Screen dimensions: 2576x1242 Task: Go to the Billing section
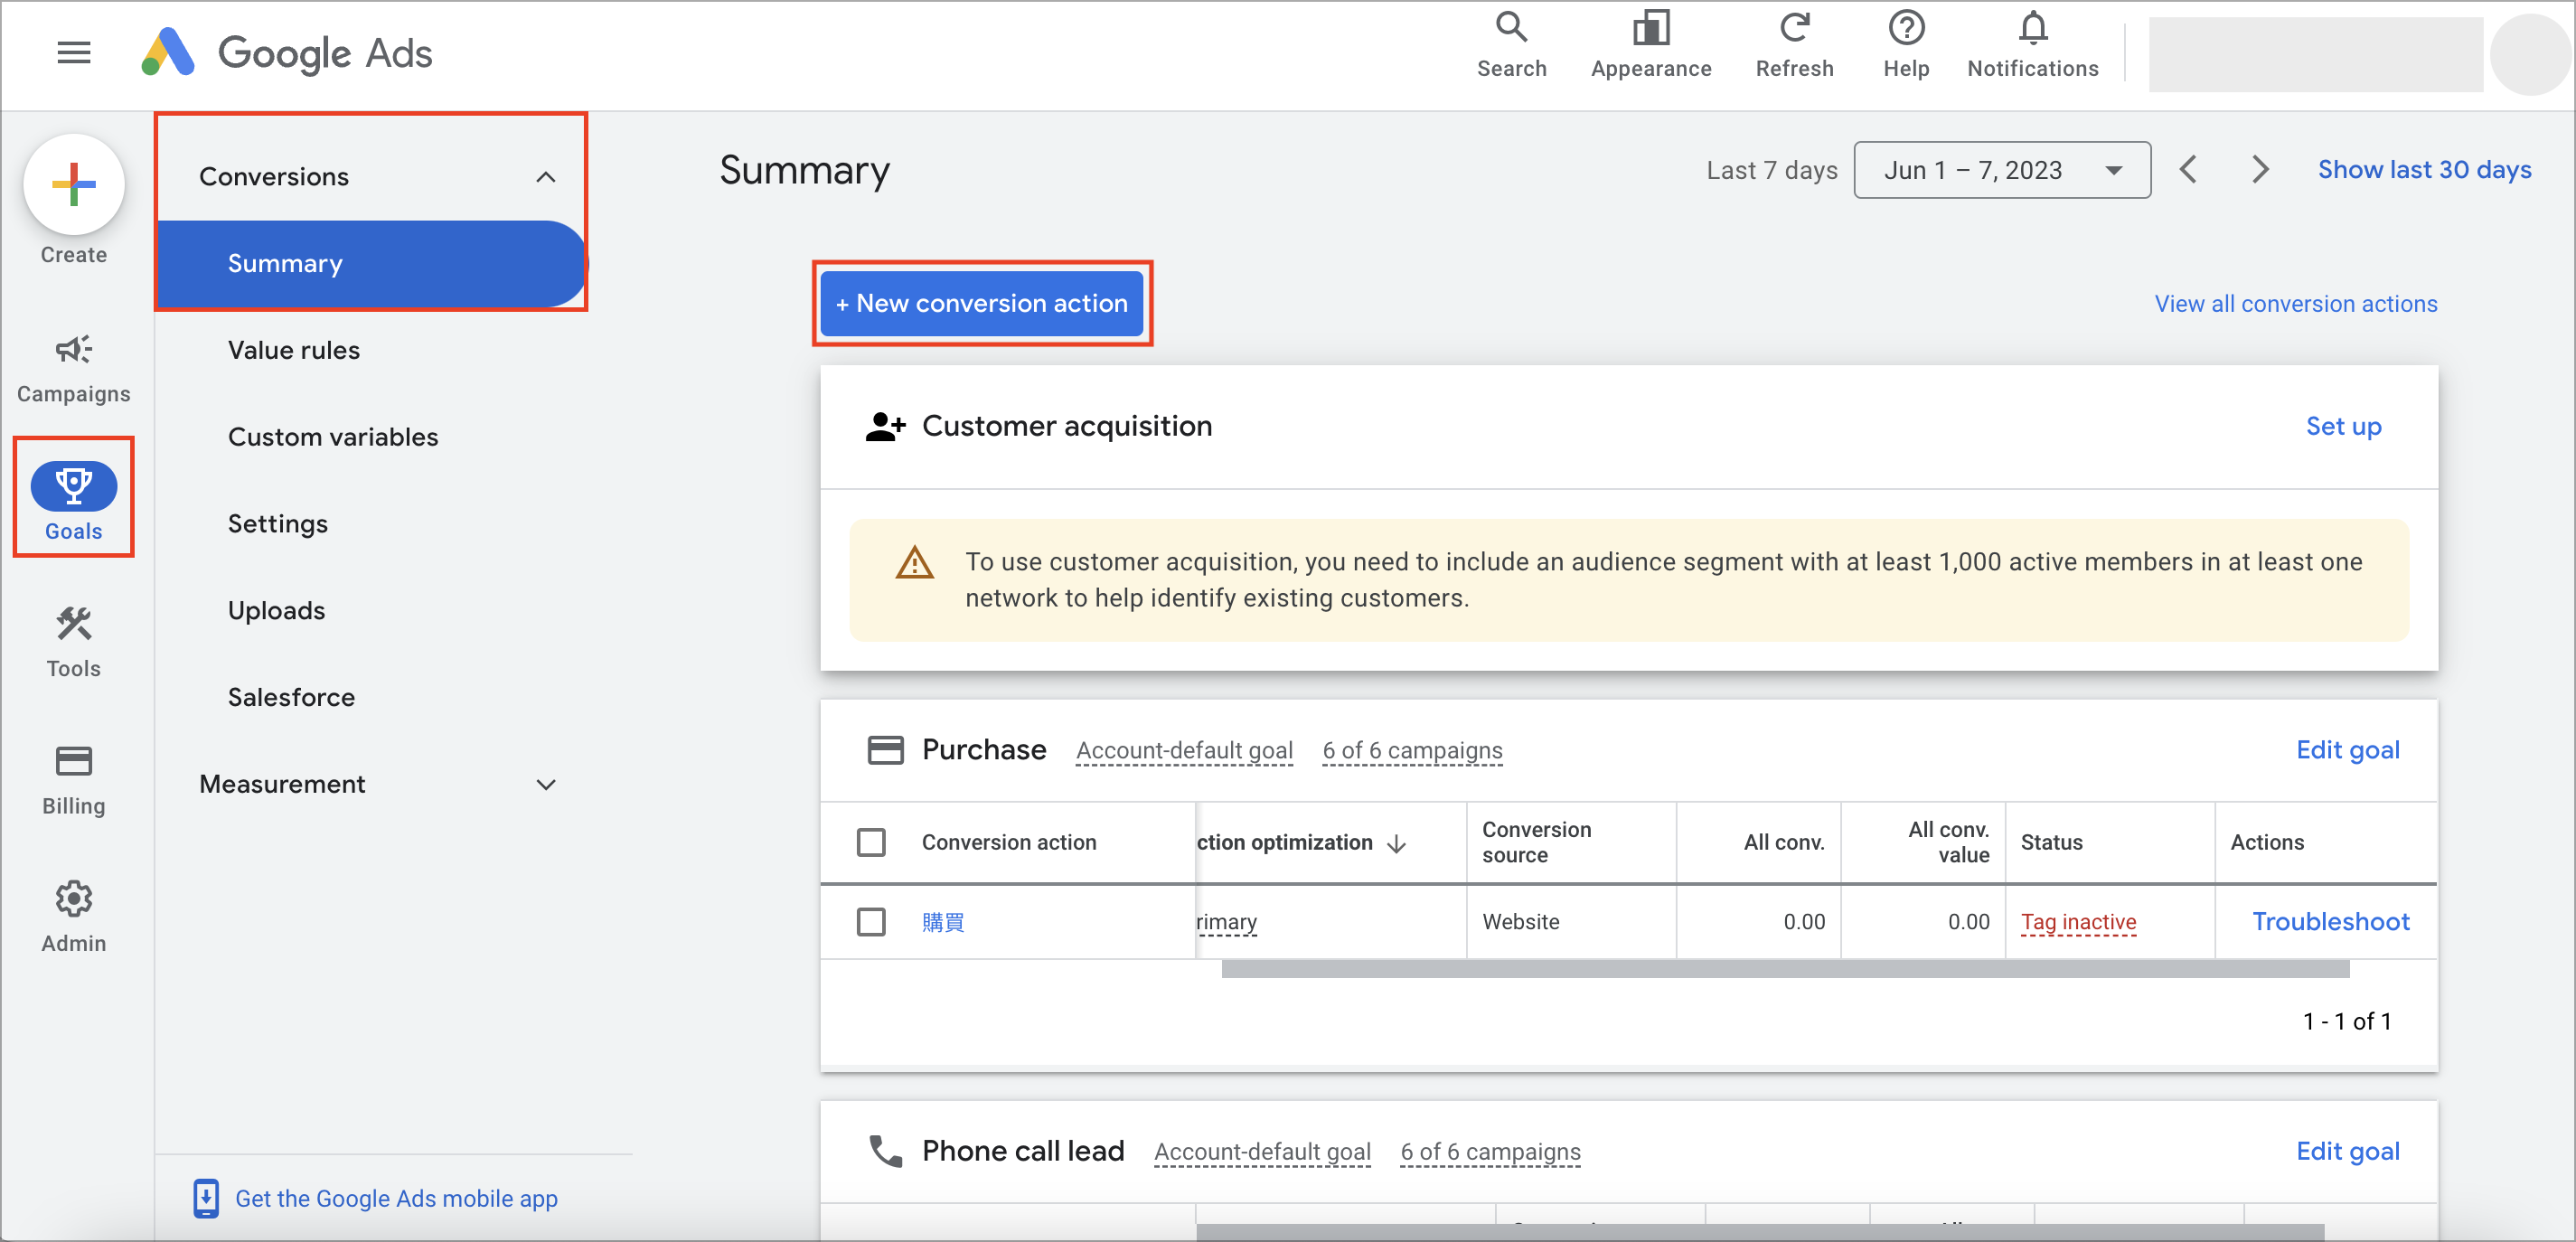point(74,780)
